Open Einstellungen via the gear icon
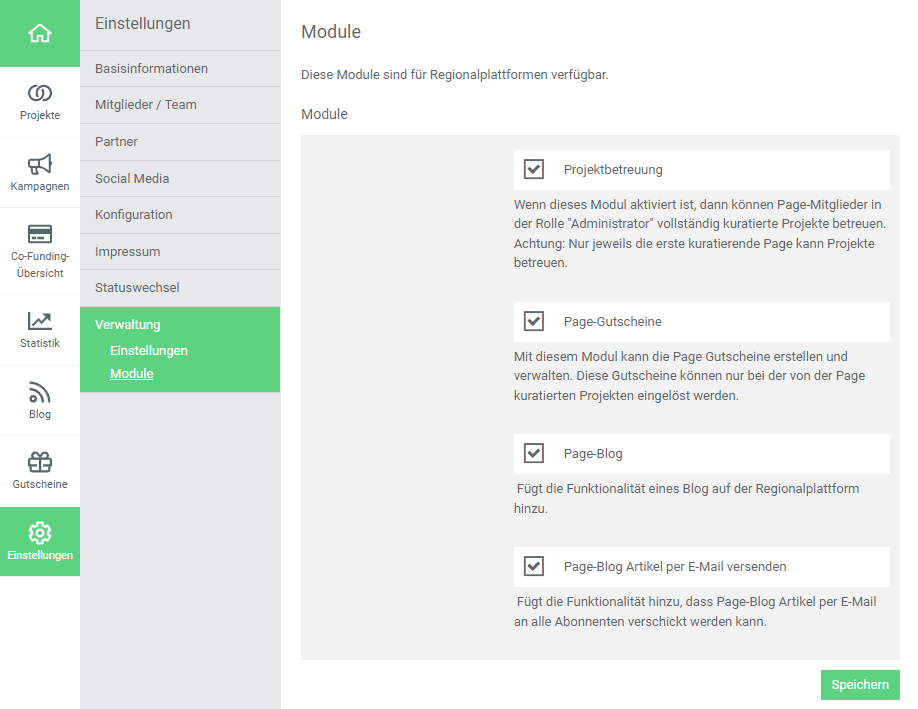This screenshot has height=709, width=918. coord(39,532)
